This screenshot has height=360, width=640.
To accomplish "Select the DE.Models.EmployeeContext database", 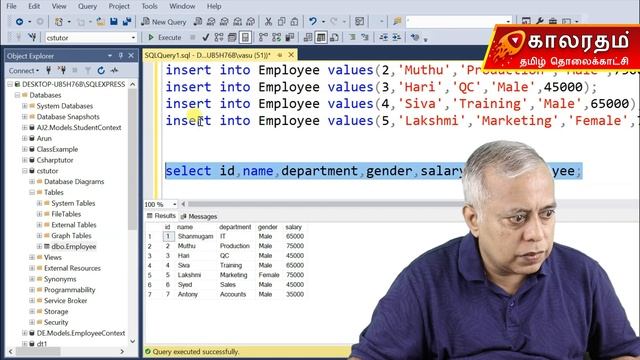I will tap(80, 333).
